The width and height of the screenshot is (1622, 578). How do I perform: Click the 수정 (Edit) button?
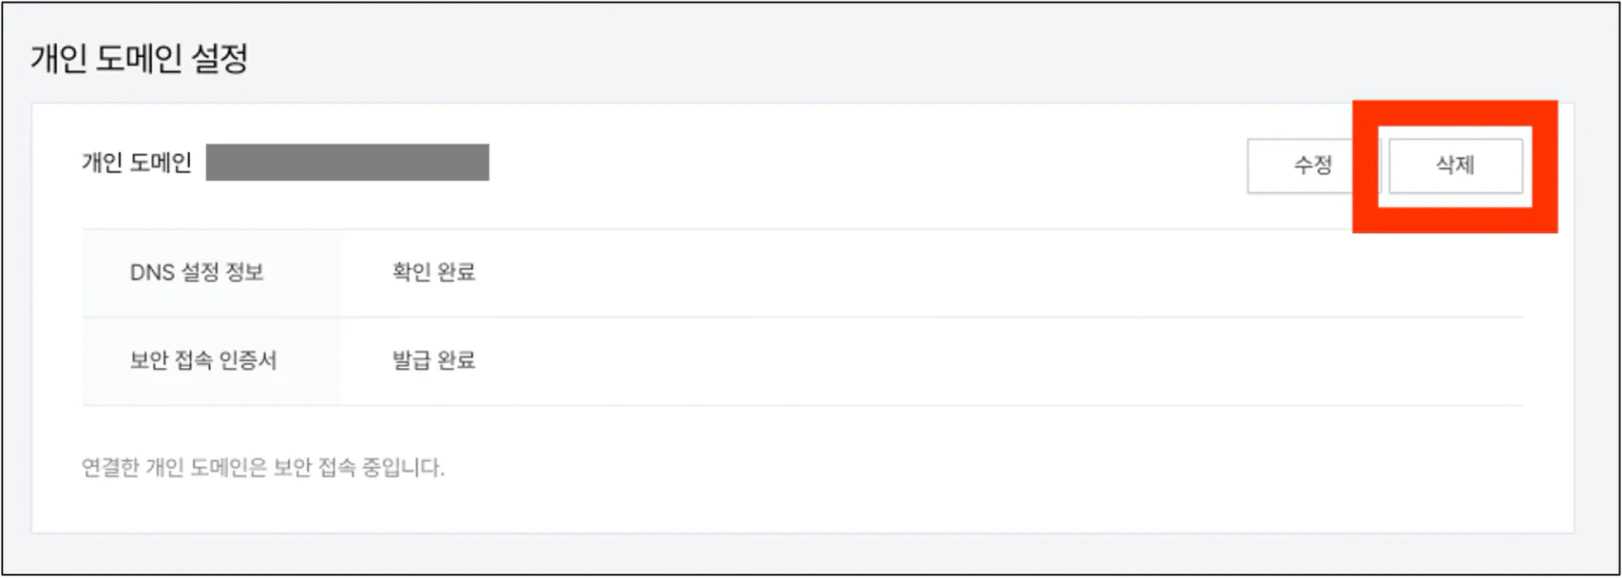click(x=1311, y=165)
